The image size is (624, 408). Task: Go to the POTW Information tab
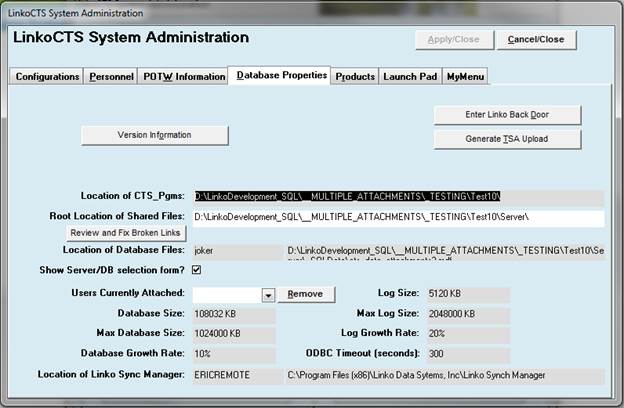coord(183,76)
